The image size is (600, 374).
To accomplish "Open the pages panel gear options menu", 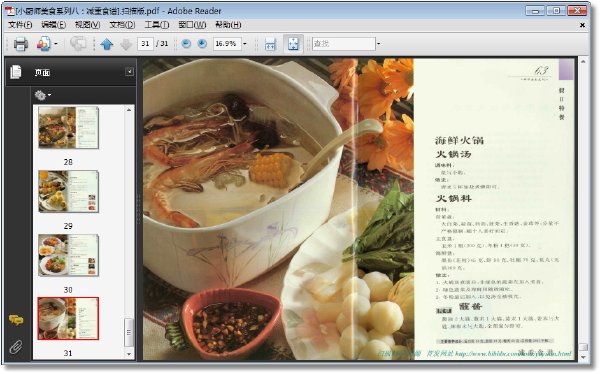I will pyautogui.click(x=42, y=95).
